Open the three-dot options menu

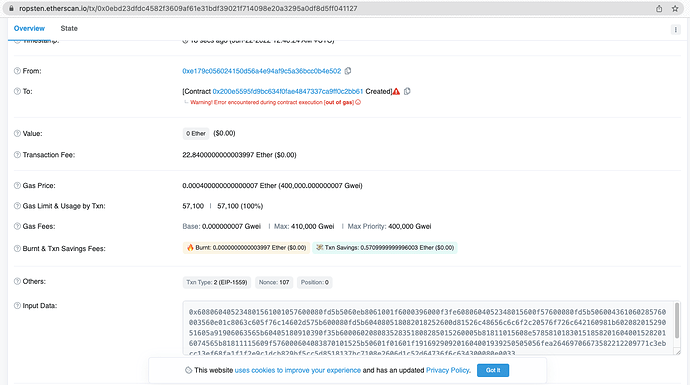(675, 30)
